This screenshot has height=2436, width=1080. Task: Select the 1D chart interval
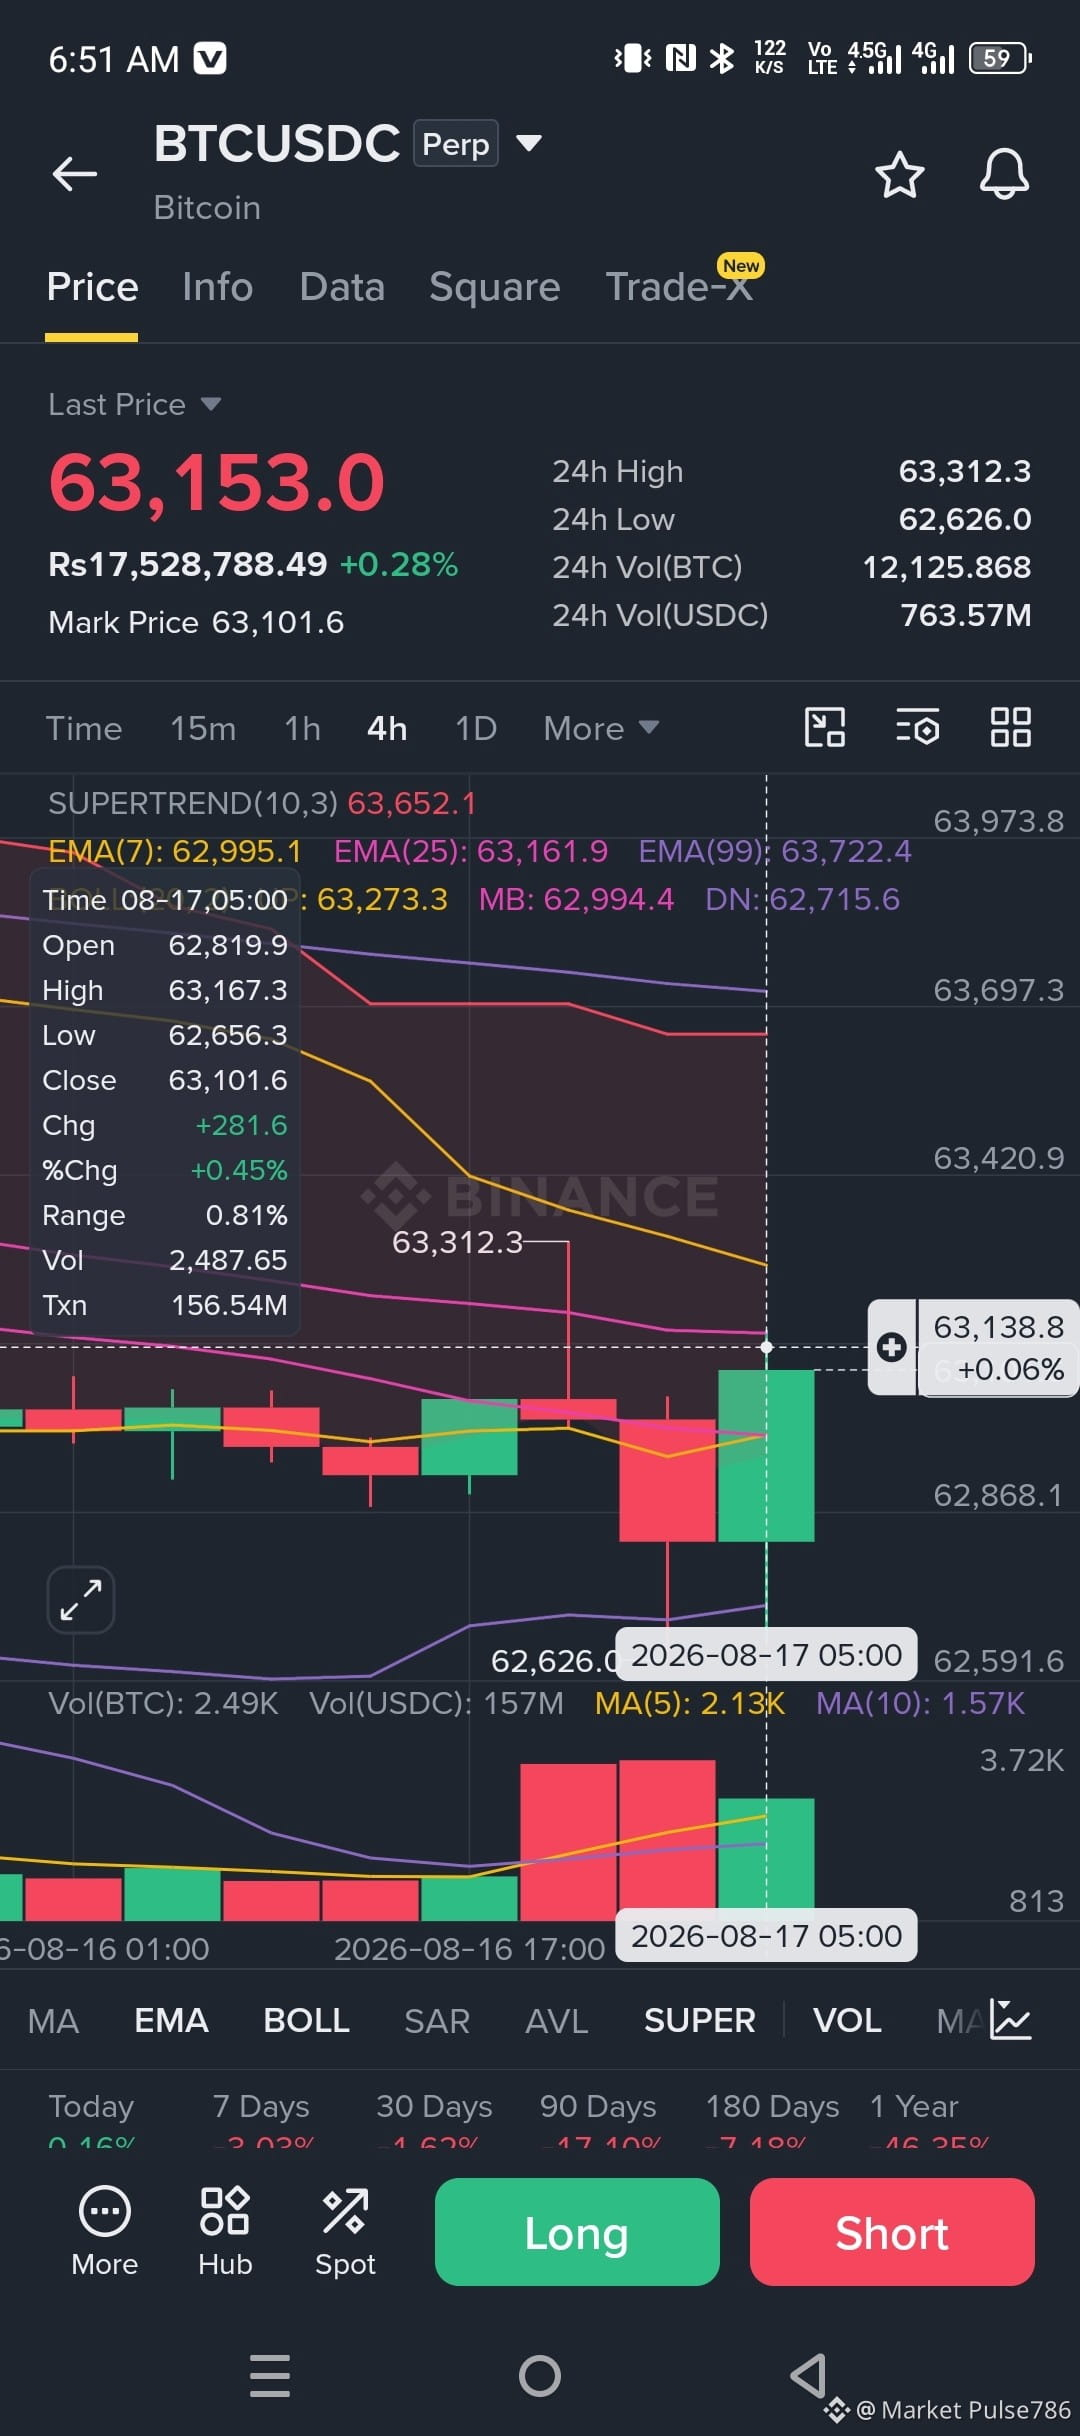click(475, 728)
